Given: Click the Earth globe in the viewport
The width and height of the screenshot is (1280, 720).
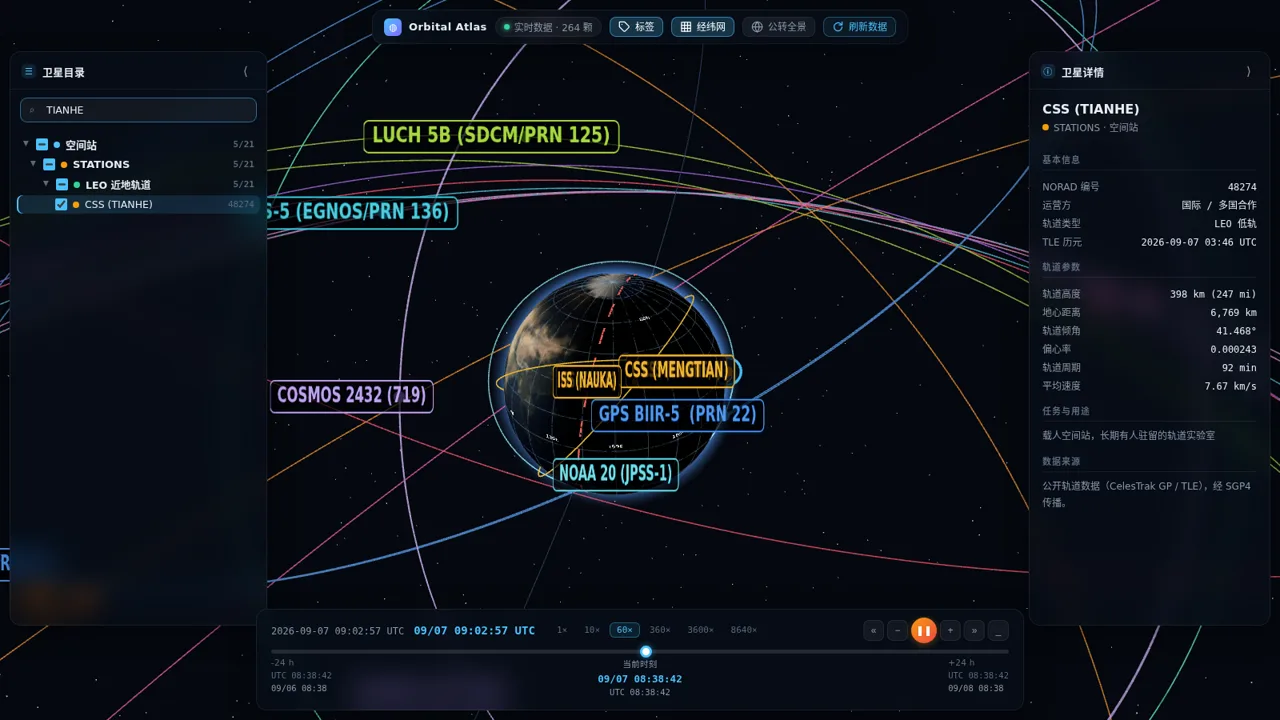Looking at the screenshot, I should click(x=612, y=380).
